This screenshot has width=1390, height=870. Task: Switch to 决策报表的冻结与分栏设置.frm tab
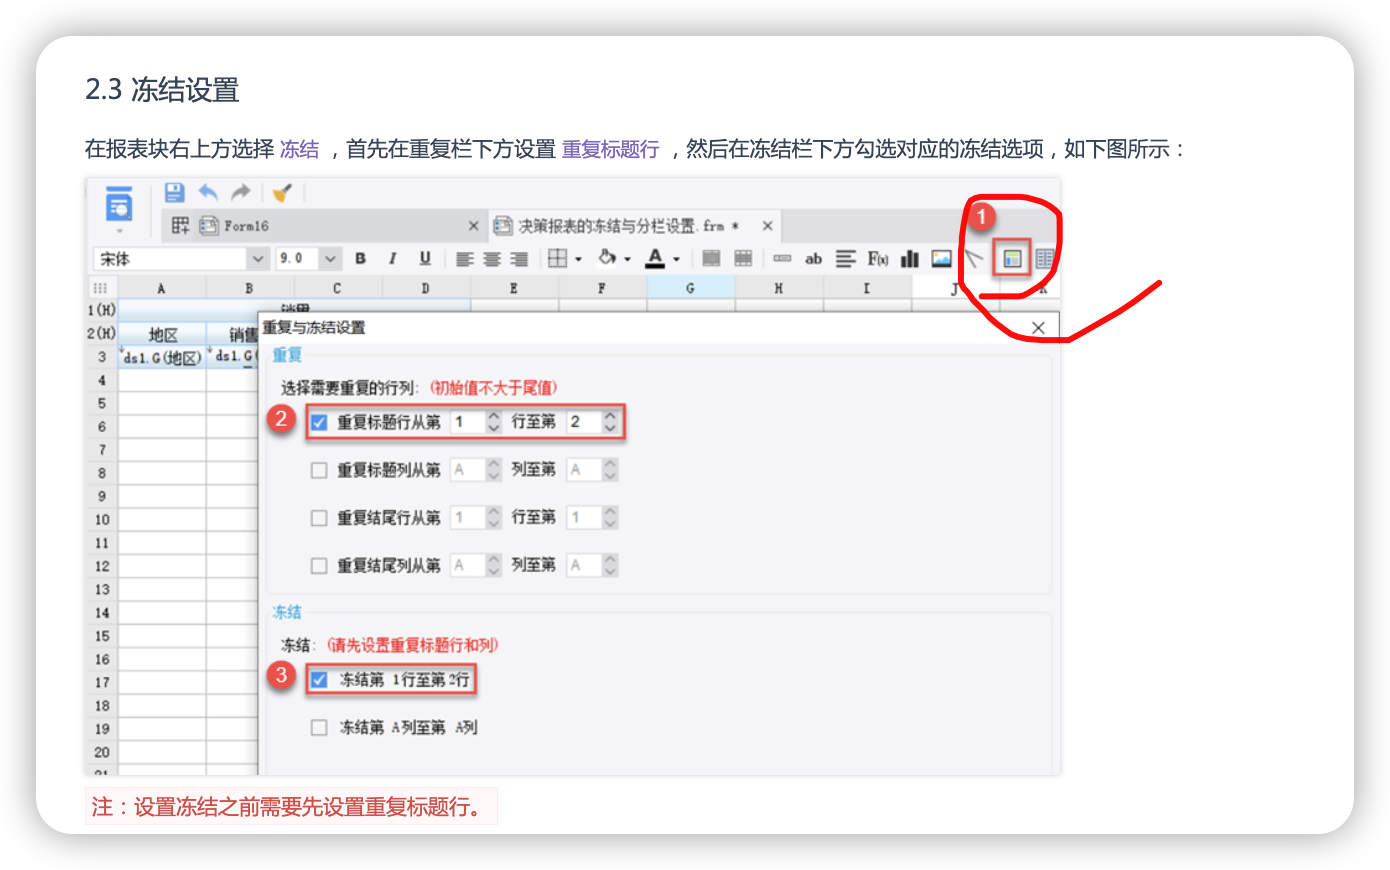[x=635, y=226]
